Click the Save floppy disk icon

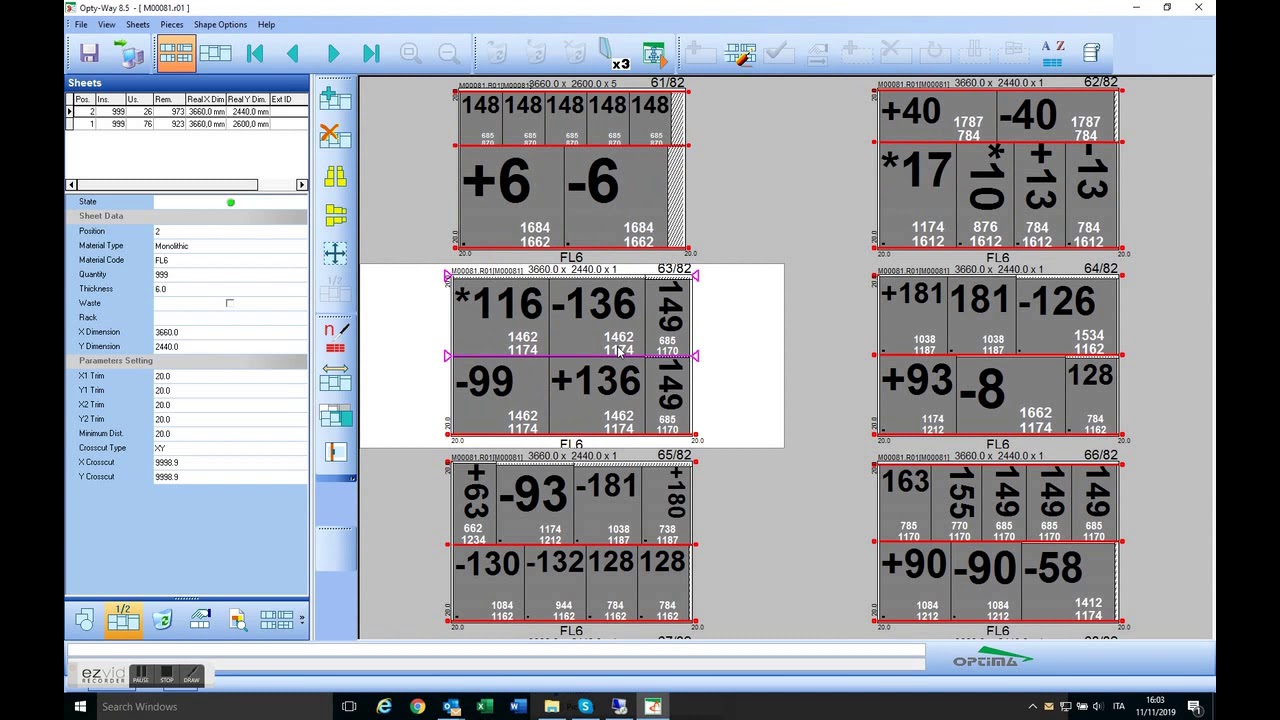pos(89,53)
